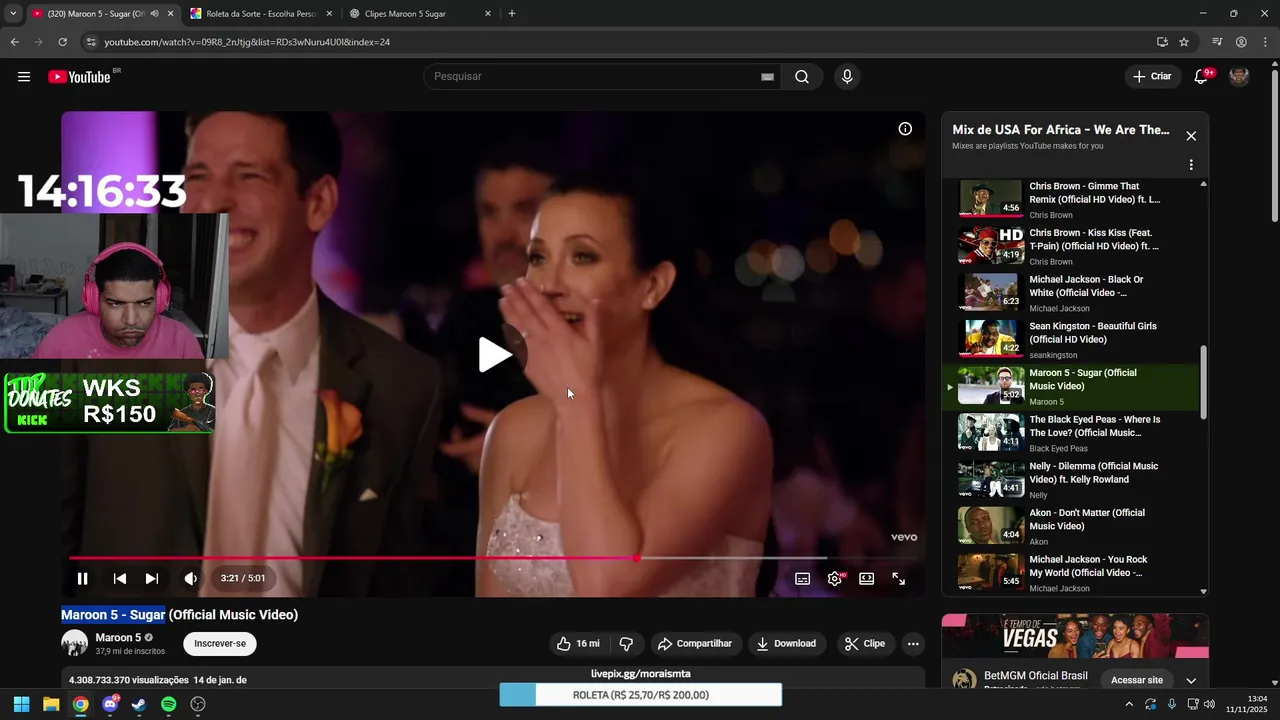Screen dimensions: 1280x720
Task: Click the Criar button
Action: coord(1152,77)
